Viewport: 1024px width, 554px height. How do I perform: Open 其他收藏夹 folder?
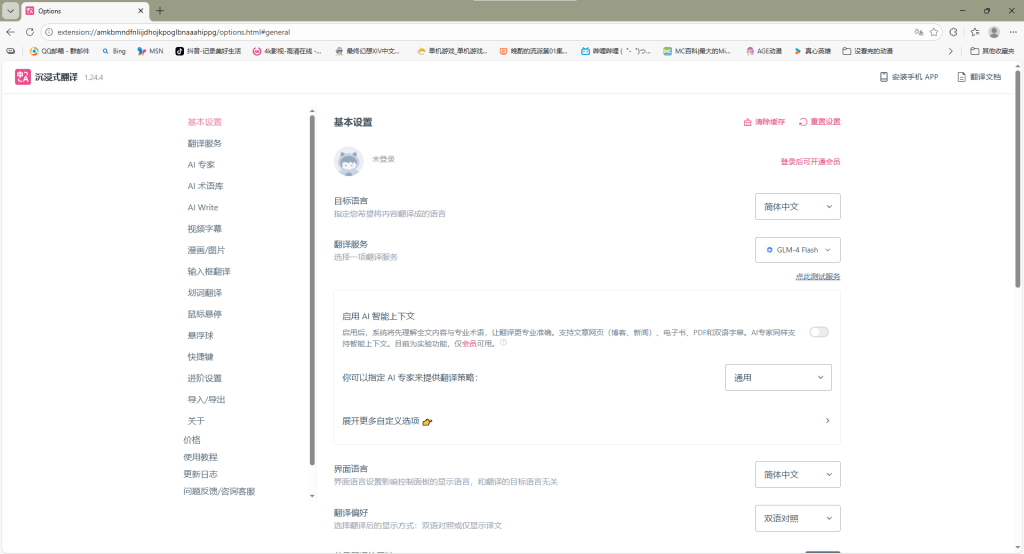[x=992, y=51]
